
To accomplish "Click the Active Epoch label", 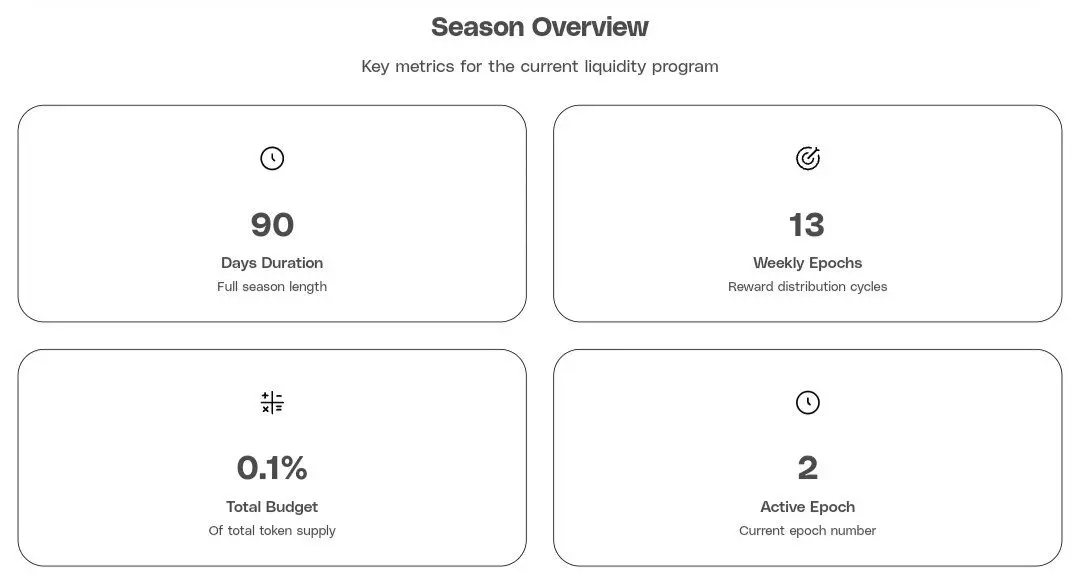I will point(807,506).
